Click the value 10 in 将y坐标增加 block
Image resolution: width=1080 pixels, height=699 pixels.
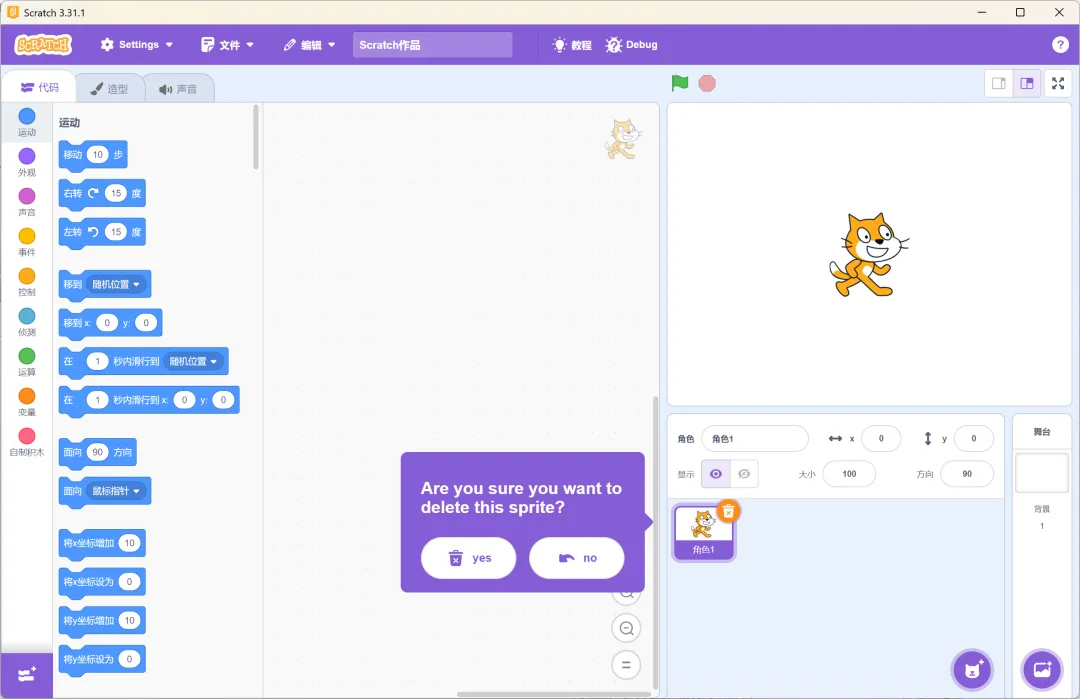pos(129,620)
